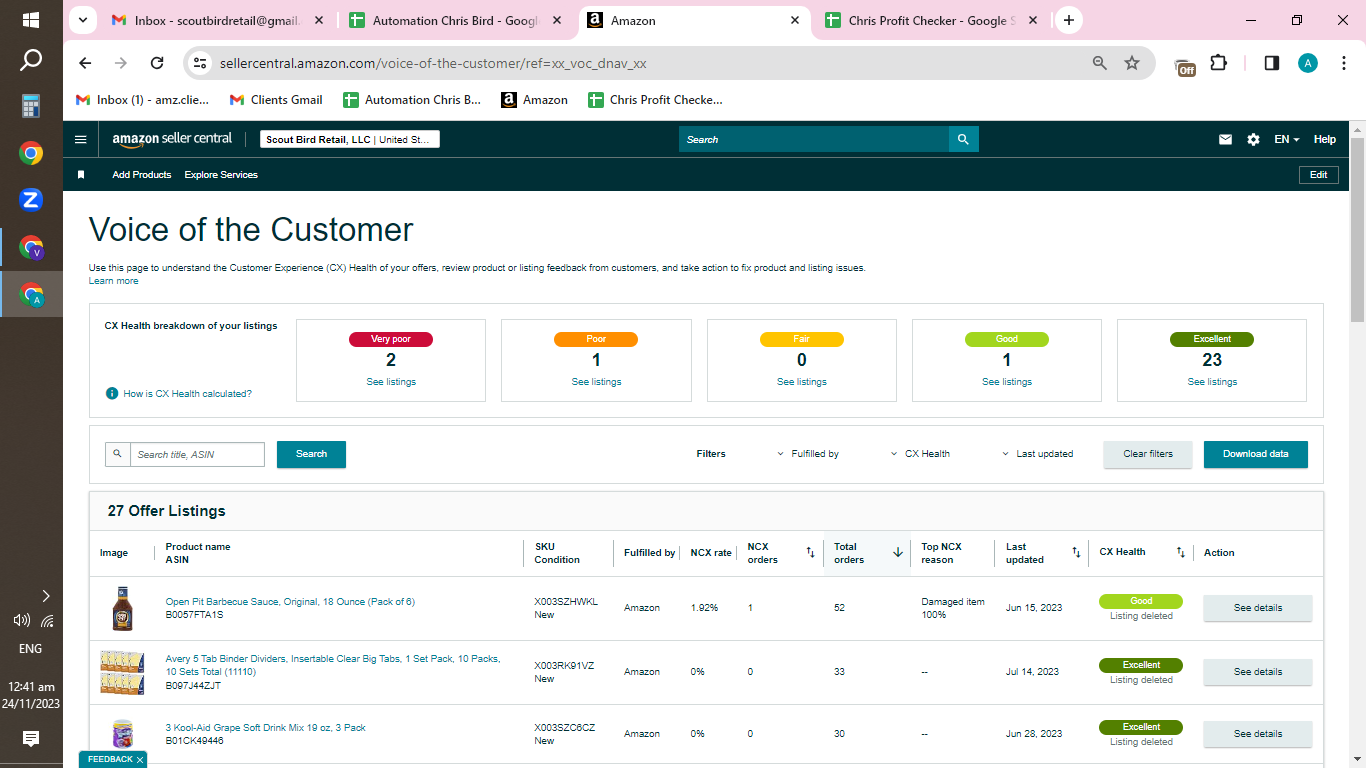Click Download data button
The width and height of the screenshot is (1366, 768).
click(x=1256, y=454)
